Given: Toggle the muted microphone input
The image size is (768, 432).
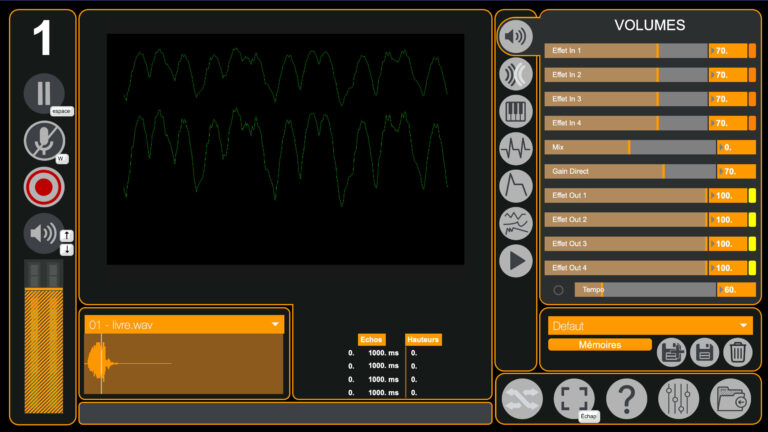Looking at the screenshot, I should [x=43, y=140].
